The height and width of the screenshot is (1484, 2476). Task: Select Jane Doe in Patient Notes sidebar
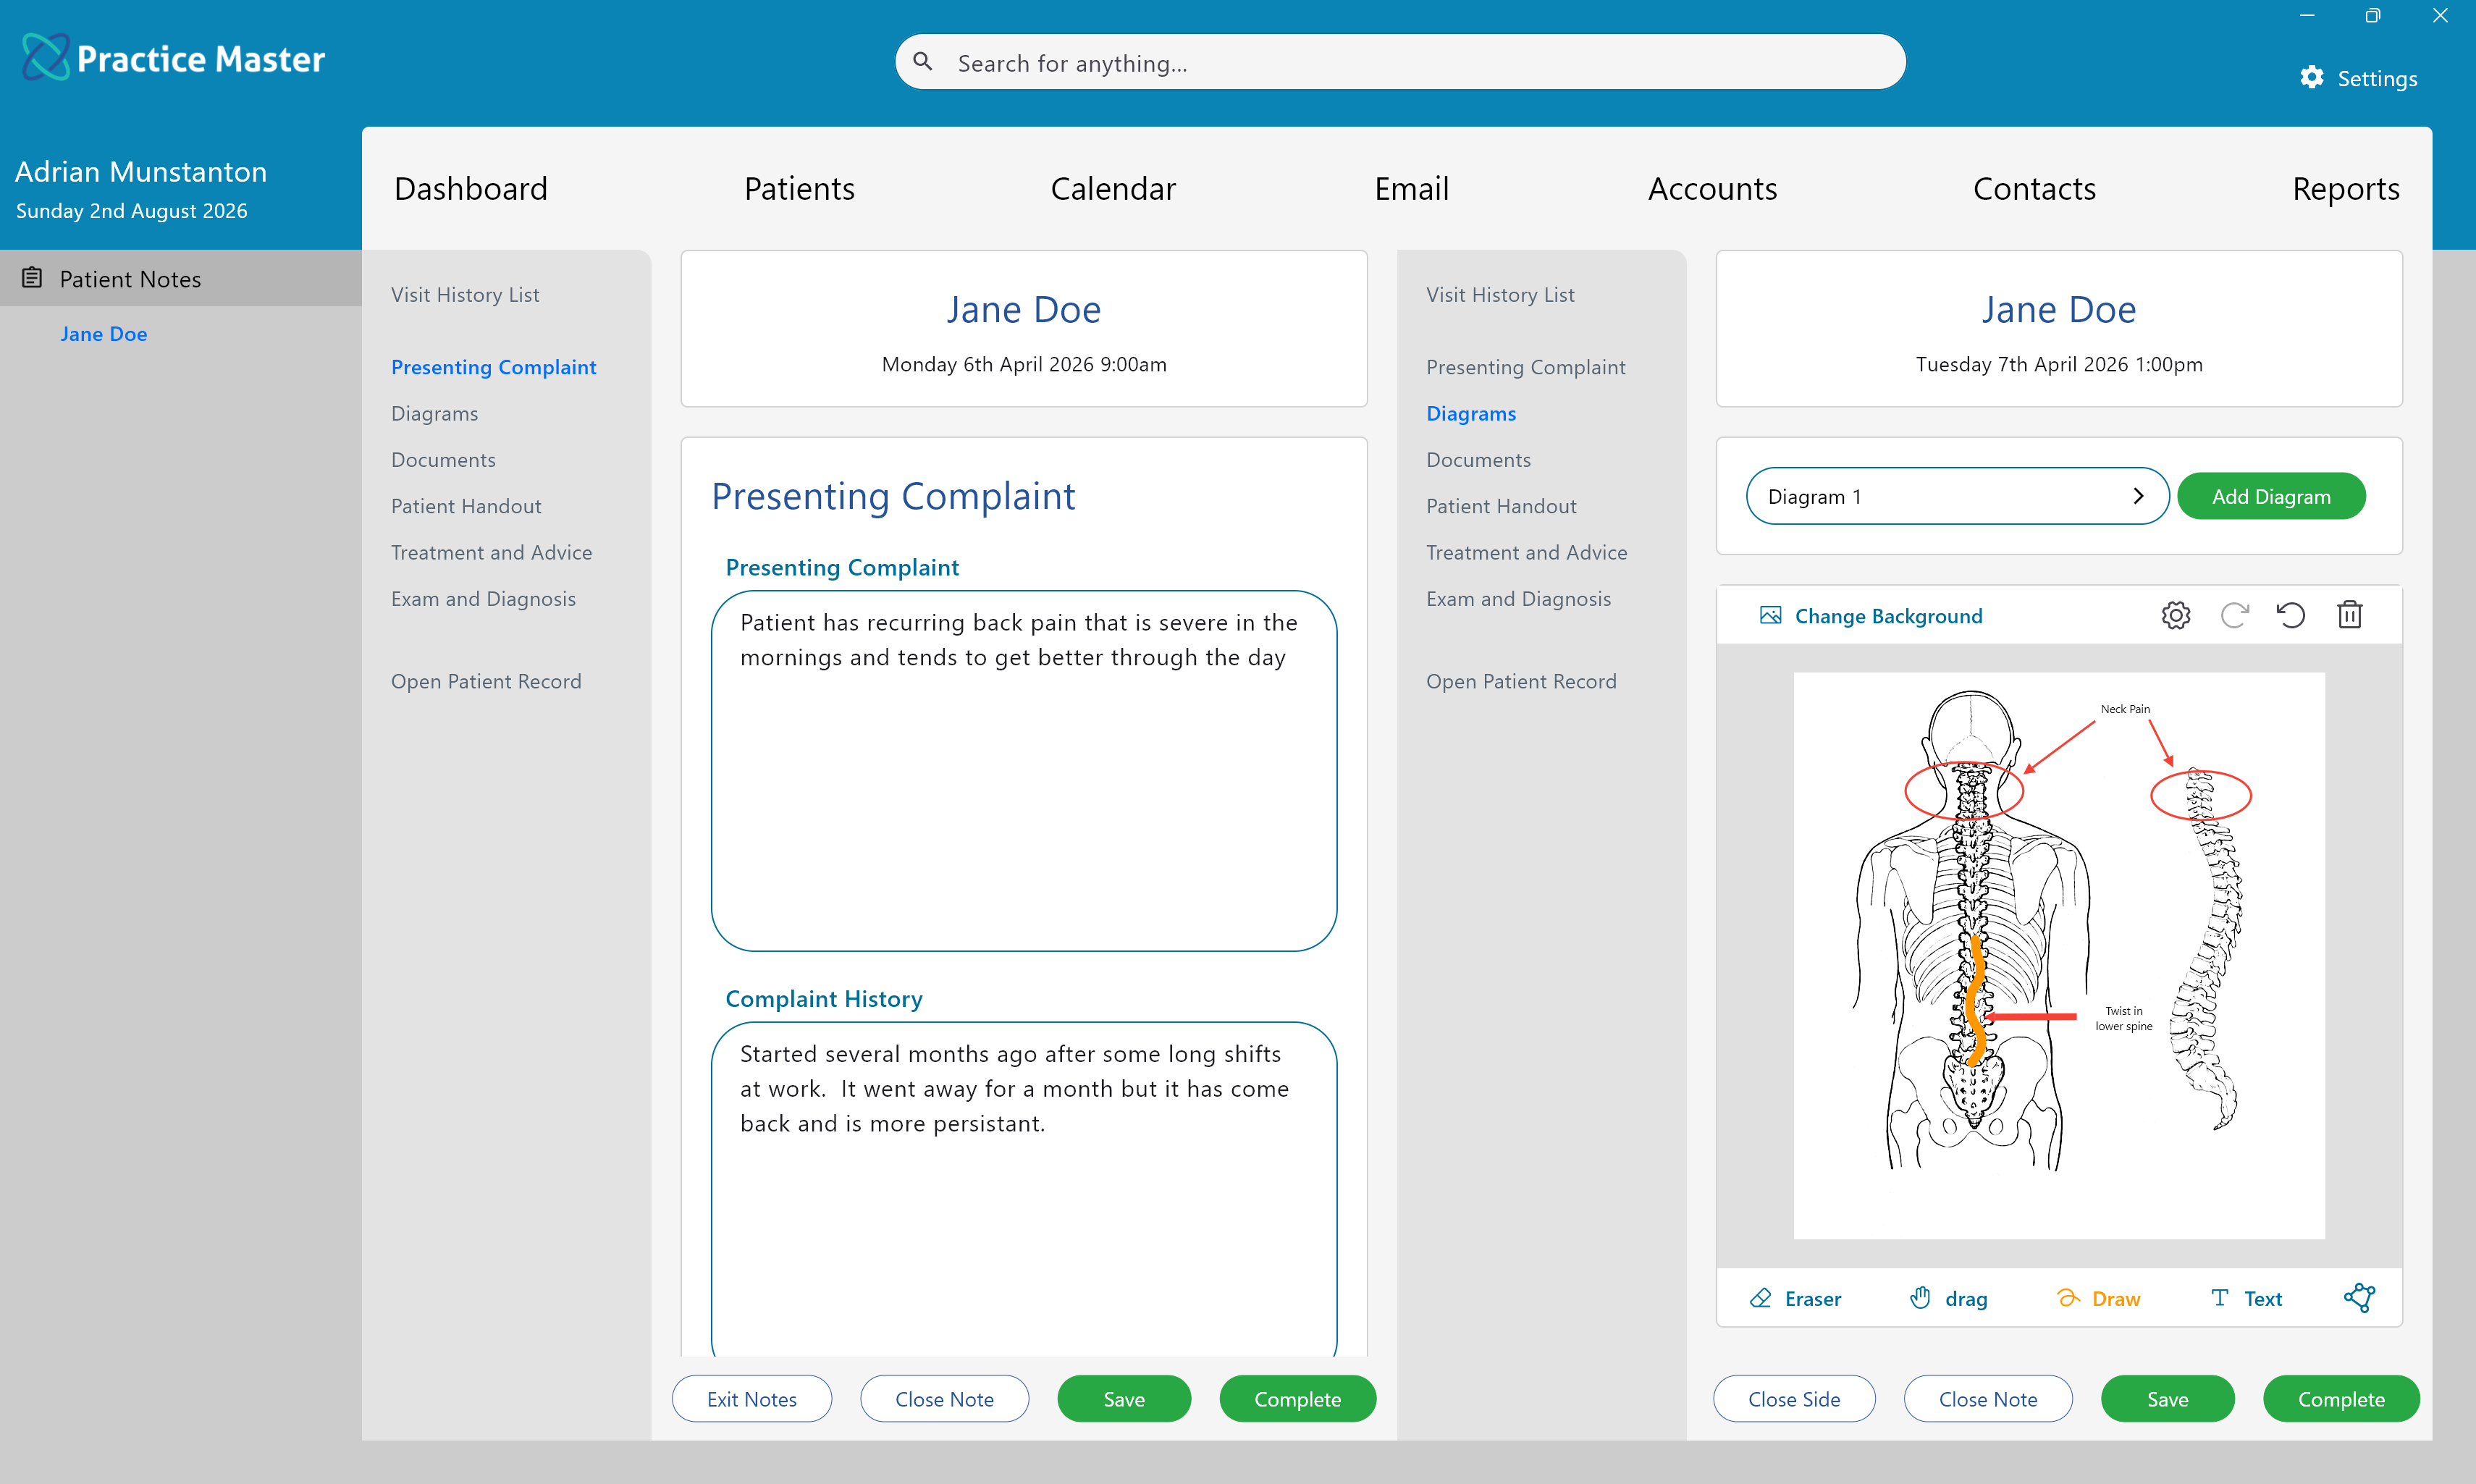pos(104,334)
